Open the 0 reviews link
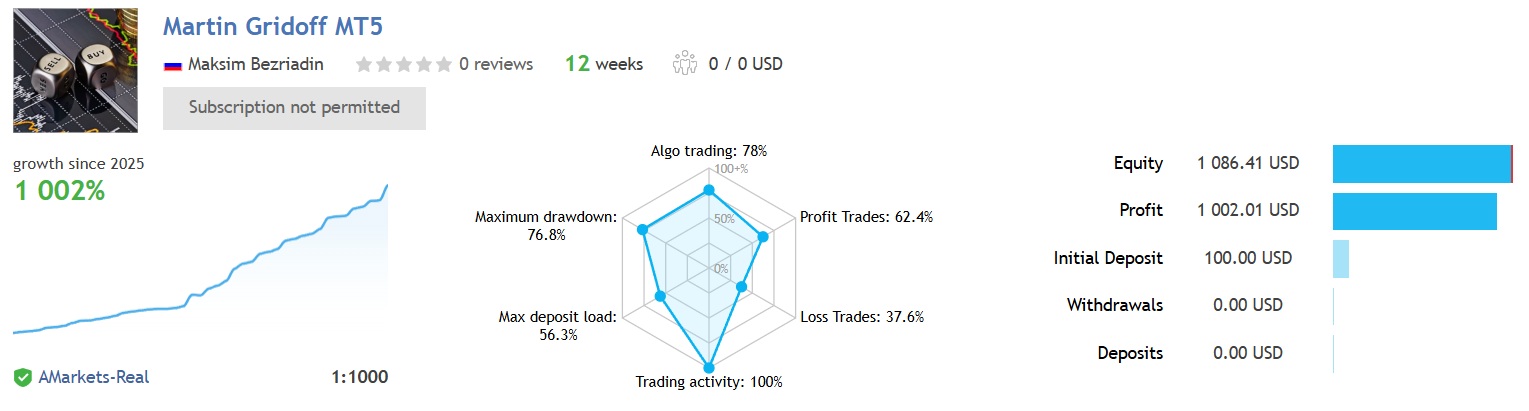This screenshot has width=1529, height=411. (496, 65)
